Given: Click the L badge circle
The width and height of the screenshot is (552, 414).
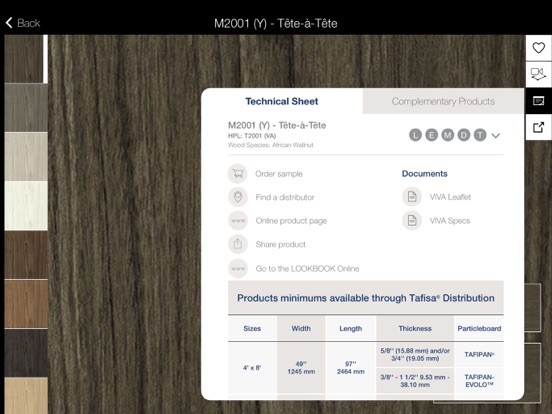Looking at the screenshot, I should tap(415, 135).
